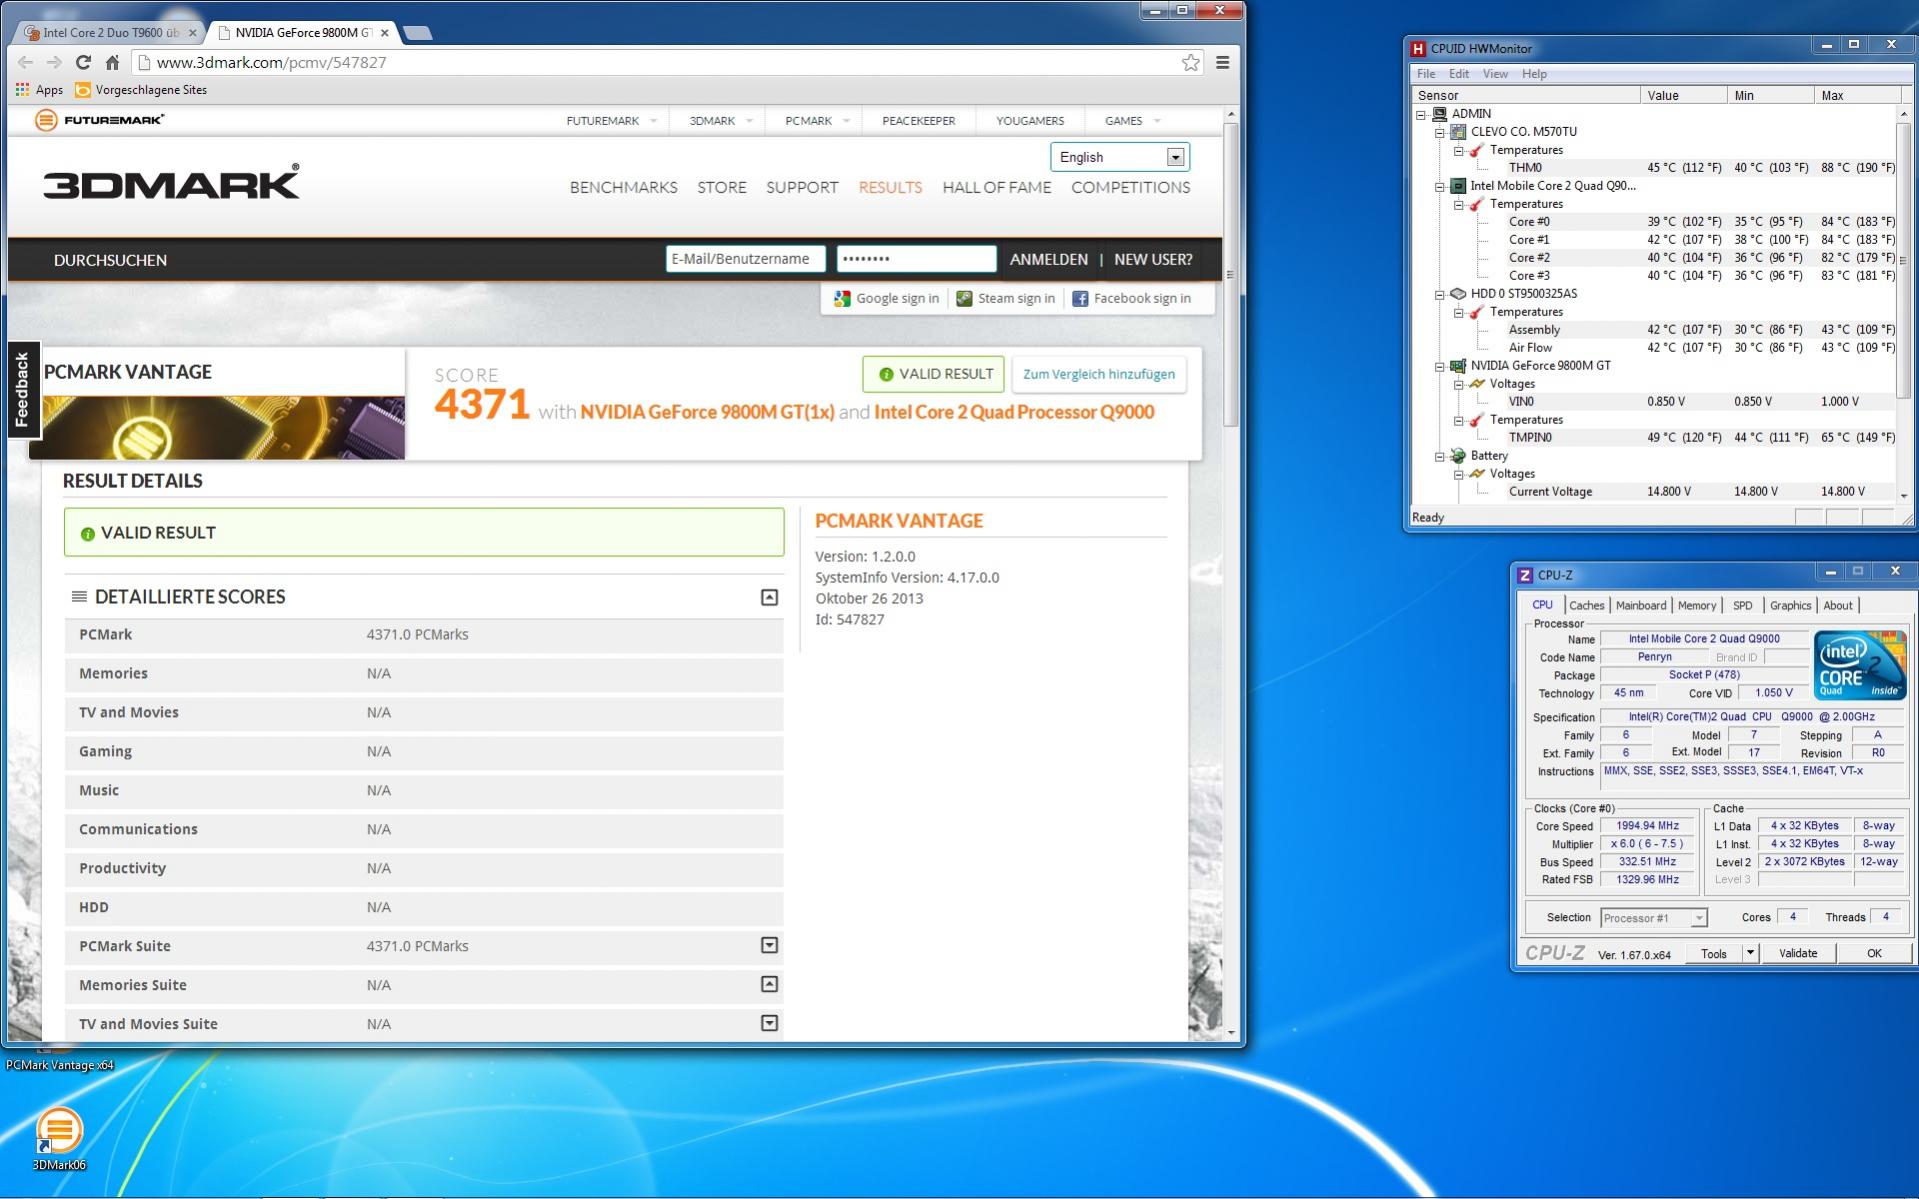Click the Futuremark logo
The height and width of the screenshot is (1199, 1919).
pyautogui.click(x=99, y=120)
